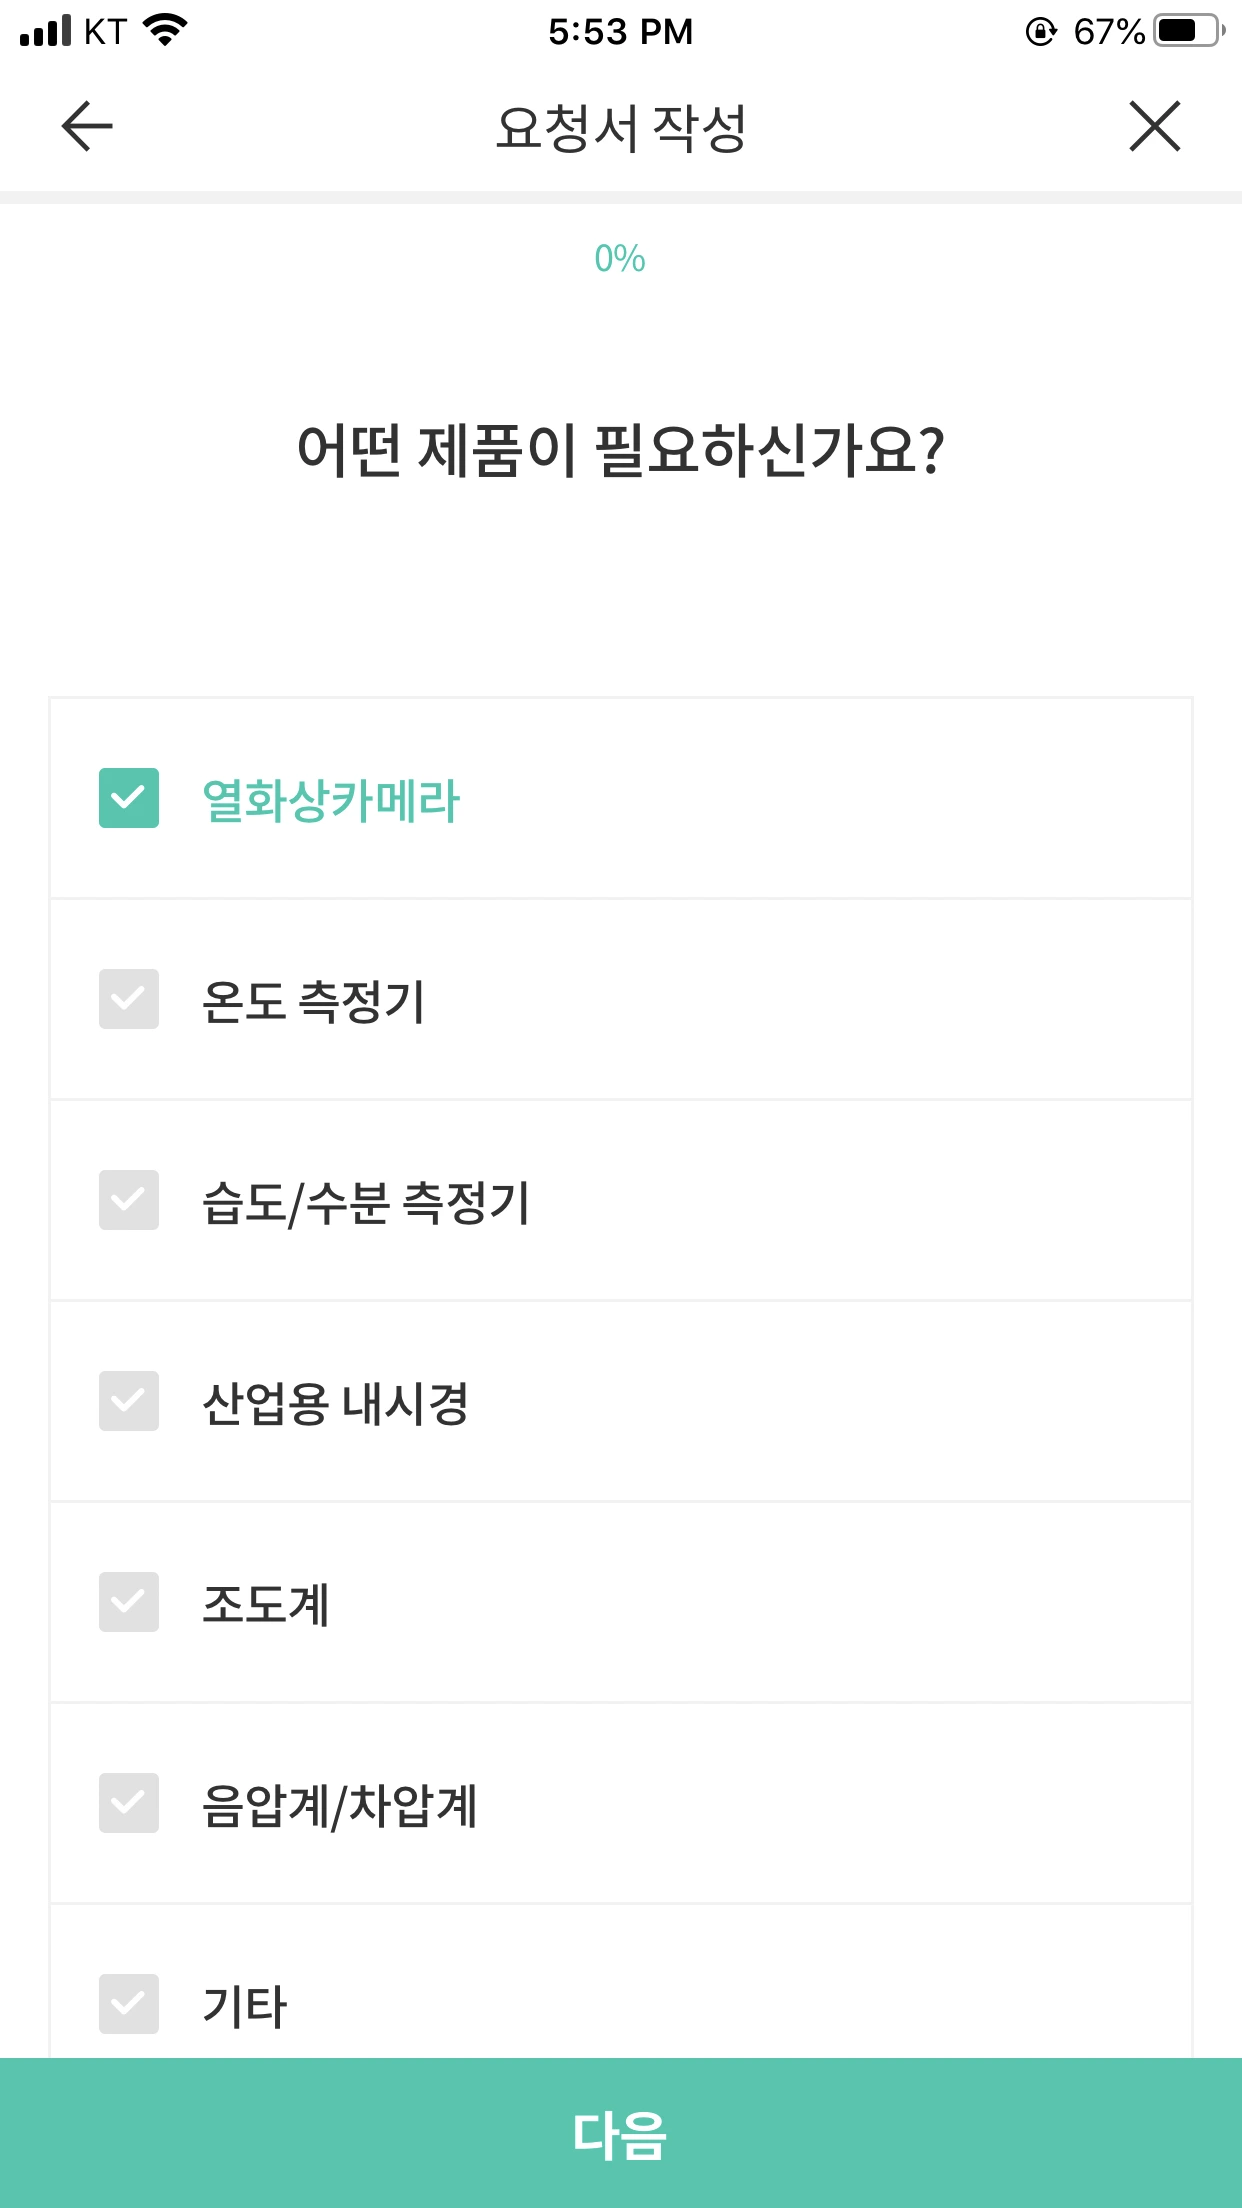The height and width of the screenshot is (2208, 1242).
Task: Tick the 산업용 내시경 checkbox
Action: click(129, 1401)
